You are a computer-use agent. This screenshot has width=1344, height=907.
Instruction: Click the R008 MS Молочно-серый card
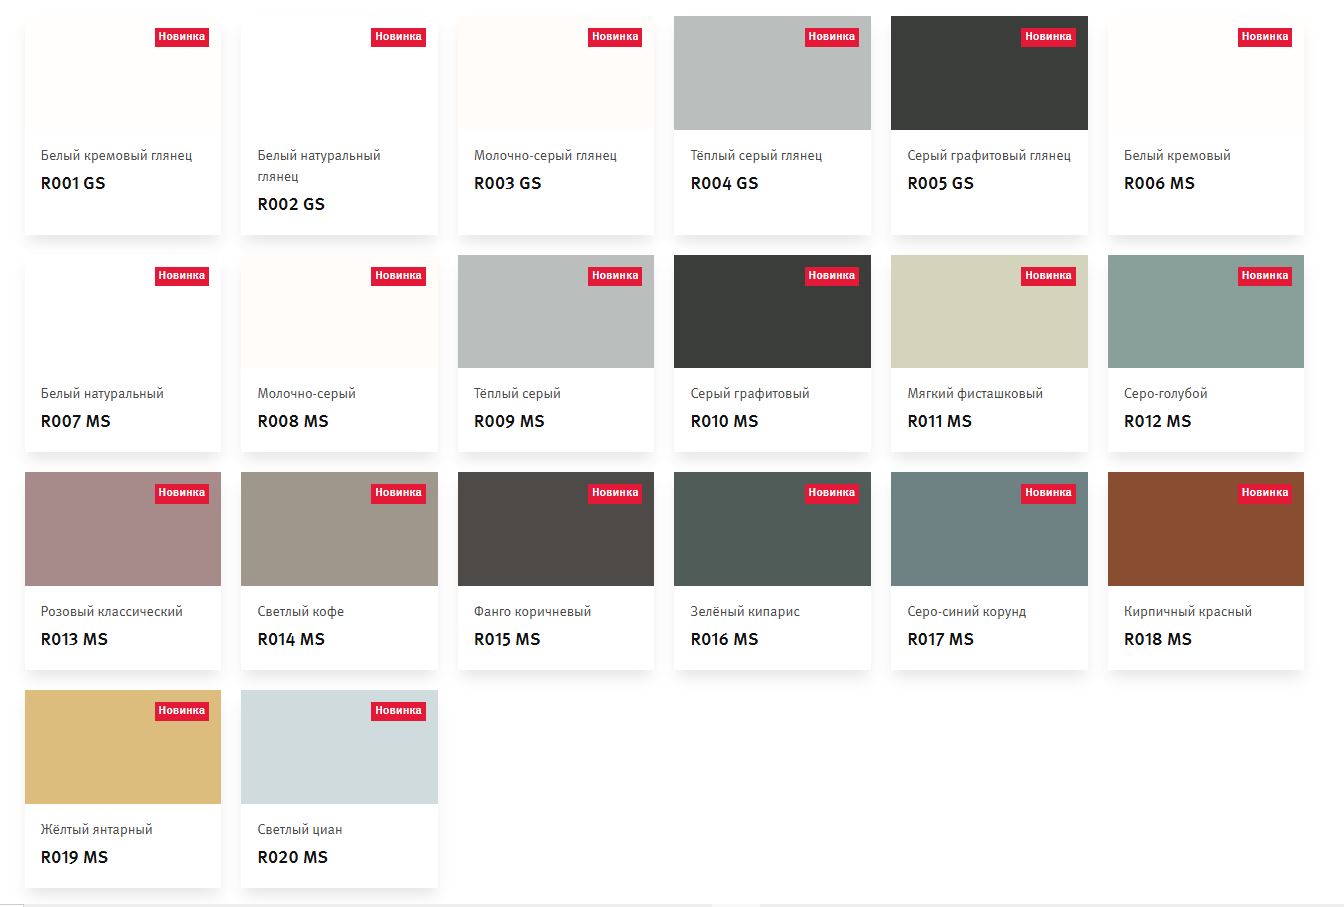click(x=339, y=352)
